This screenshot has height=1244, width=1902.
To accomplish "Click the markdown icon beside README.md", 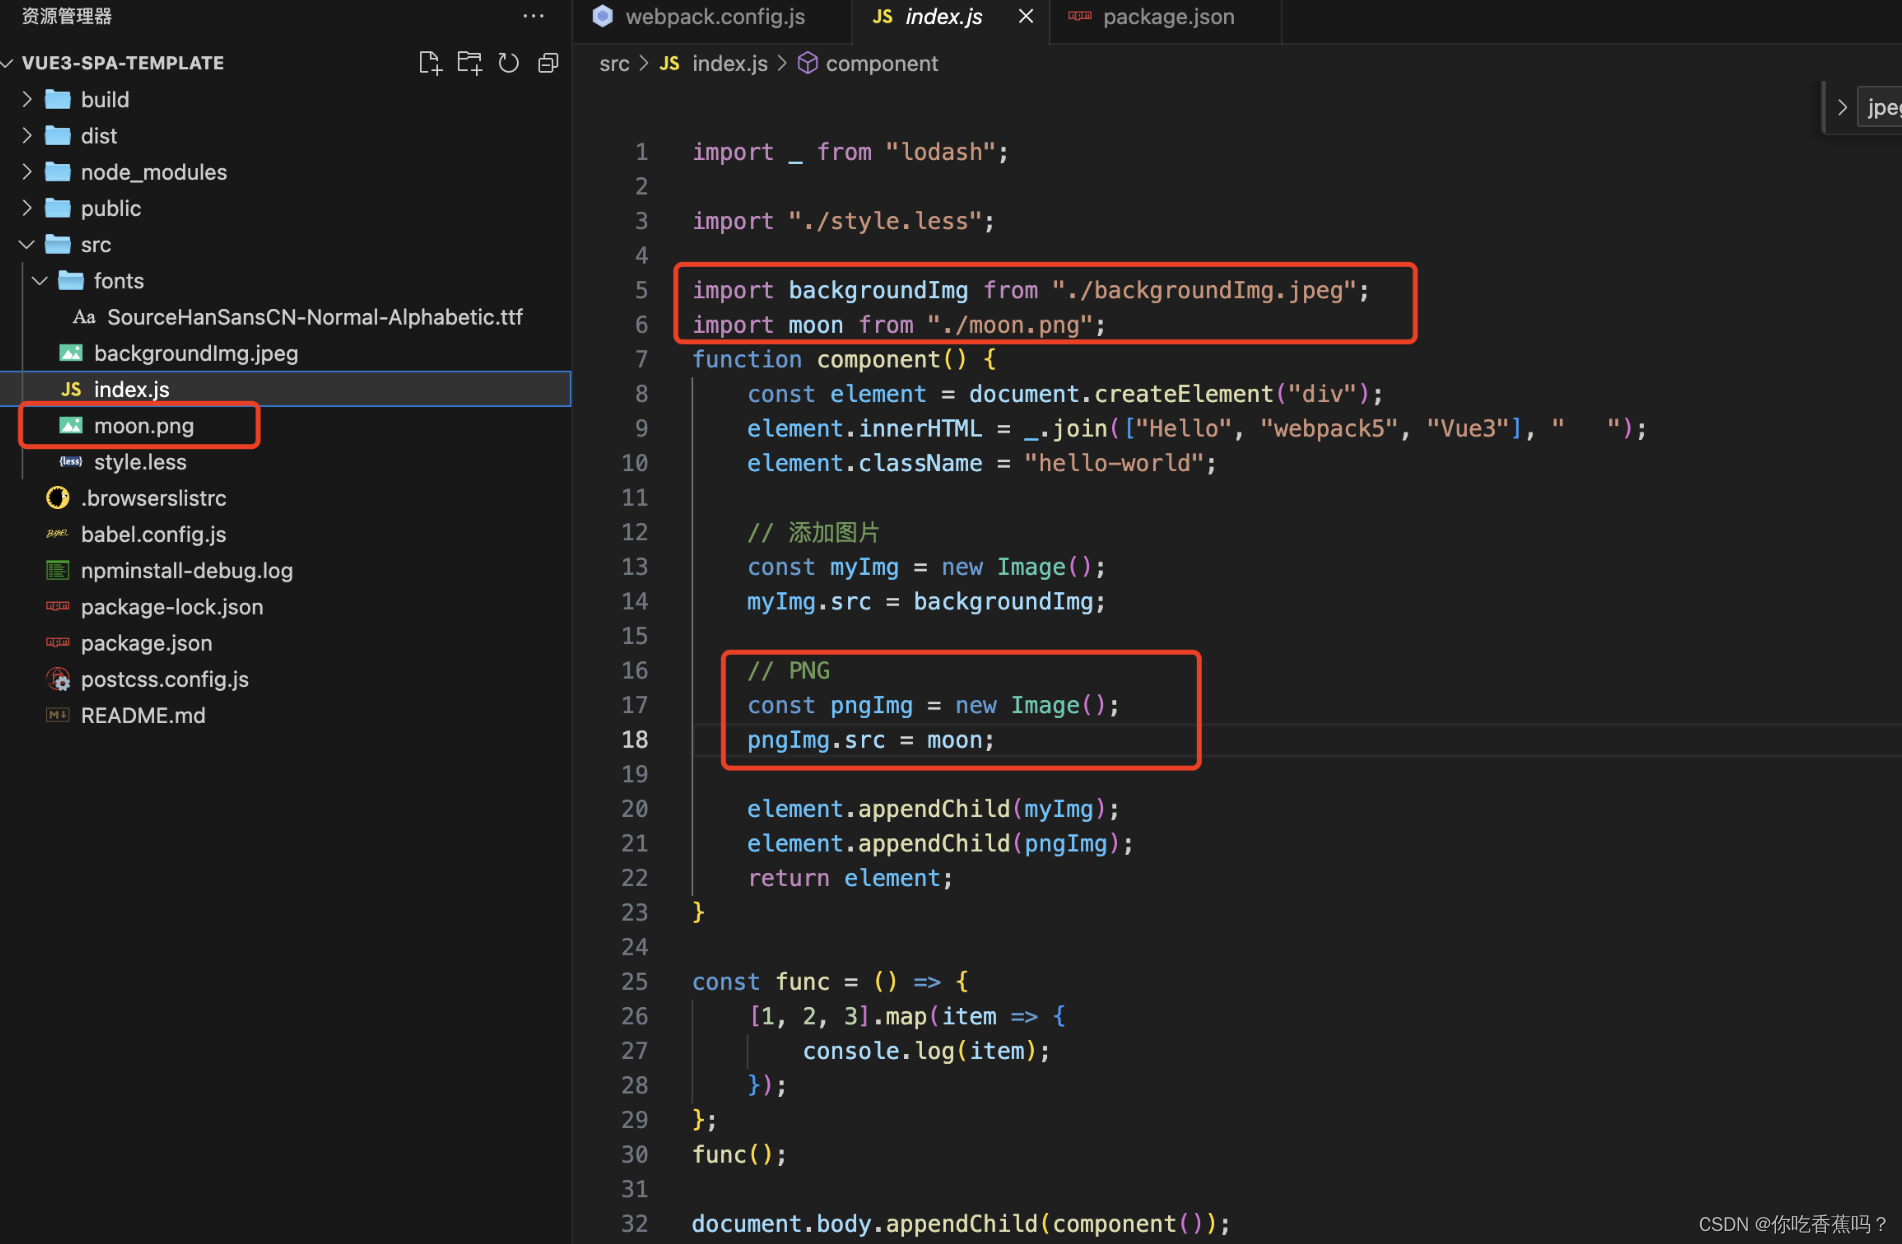I will [58, 715].
